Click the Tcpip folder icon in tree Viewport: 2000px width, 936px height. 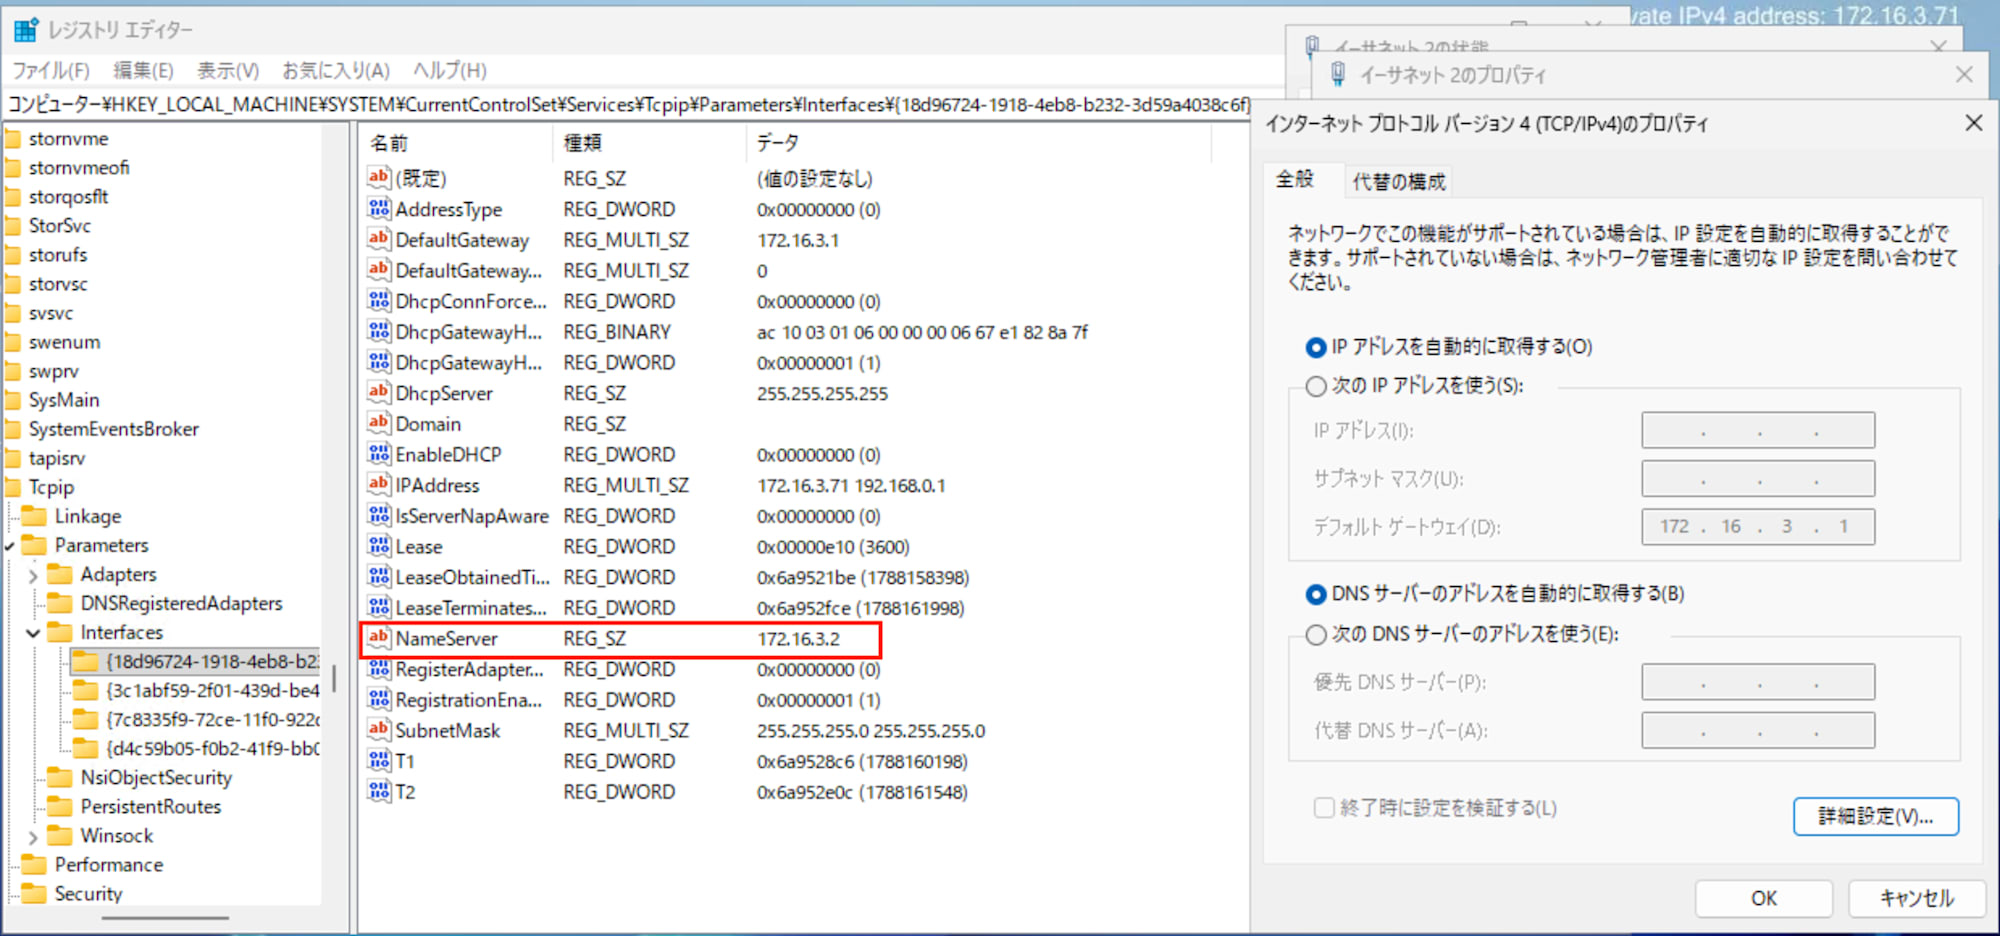tap(13, 487)
